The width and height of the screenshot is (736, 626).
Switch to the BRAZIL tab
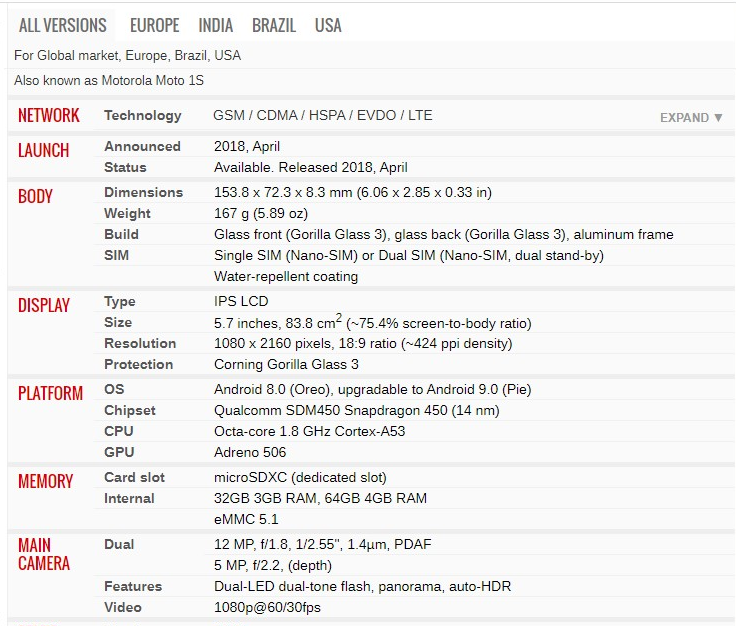click(x=274, y=25)
